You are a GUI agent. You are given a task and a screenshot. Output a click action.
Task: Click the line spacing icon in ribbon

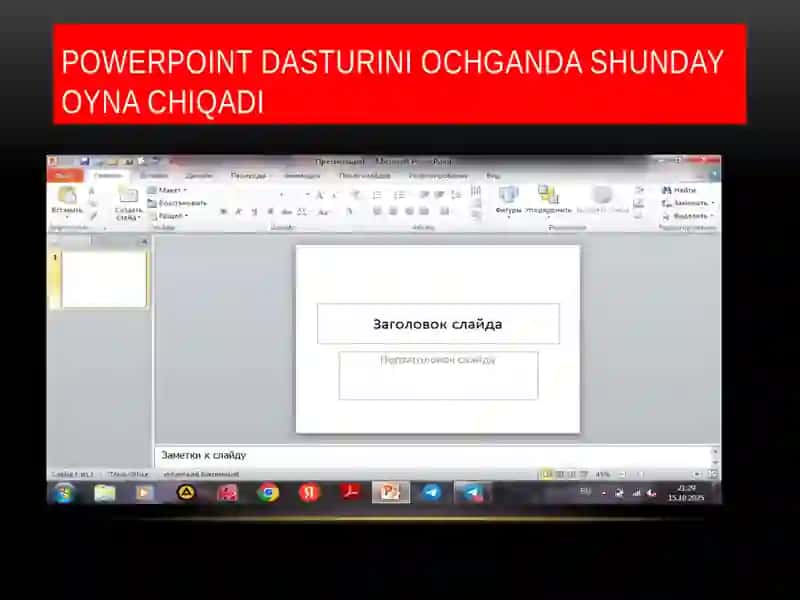coord(456,195)
